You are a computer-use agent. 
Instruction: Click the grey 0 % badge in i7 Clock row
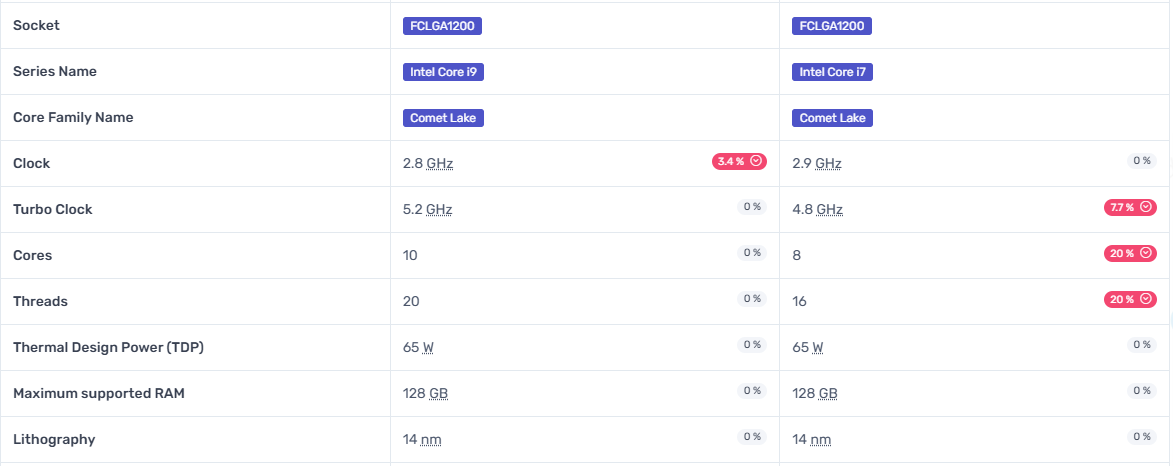coord(1142,161)
